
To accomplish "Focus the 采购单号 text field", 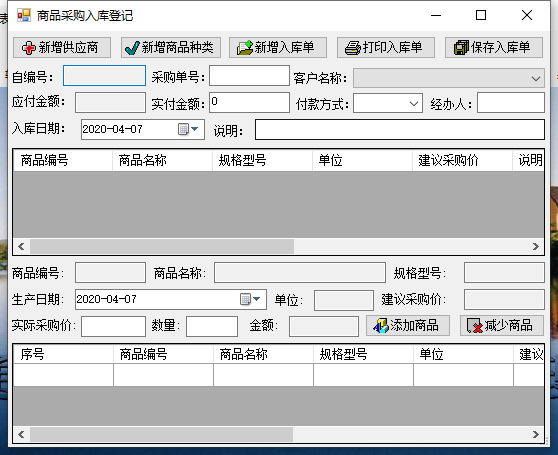I will 249,75.
